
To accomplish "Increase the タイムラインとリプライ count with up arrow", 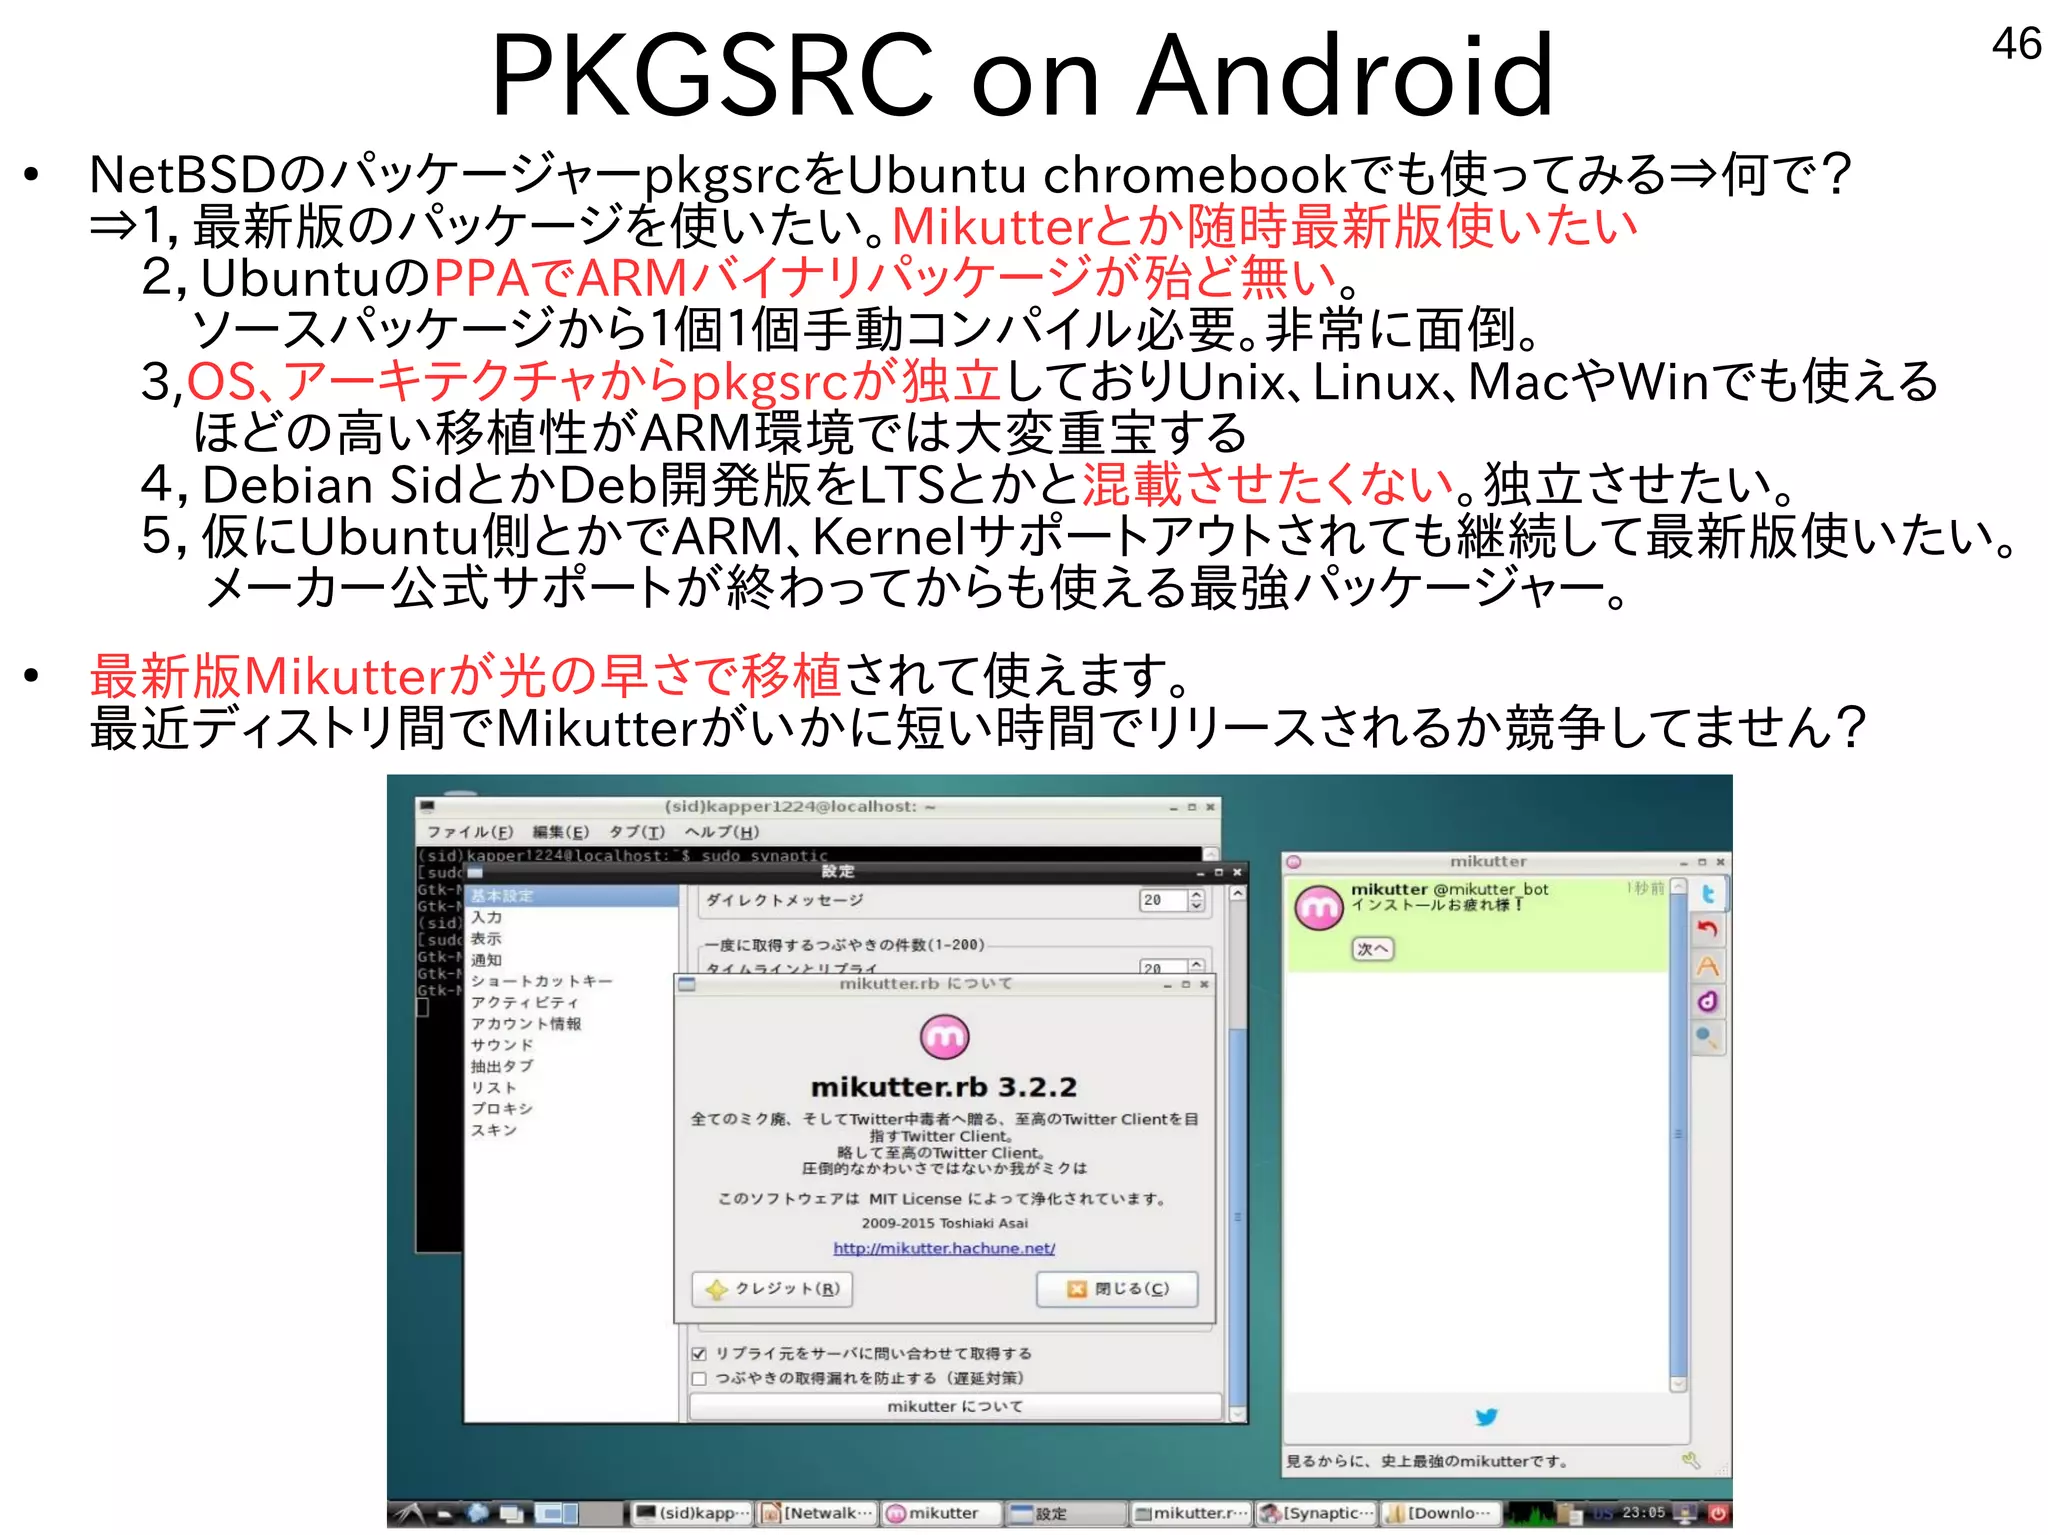I will click(x=1196, y=965).
